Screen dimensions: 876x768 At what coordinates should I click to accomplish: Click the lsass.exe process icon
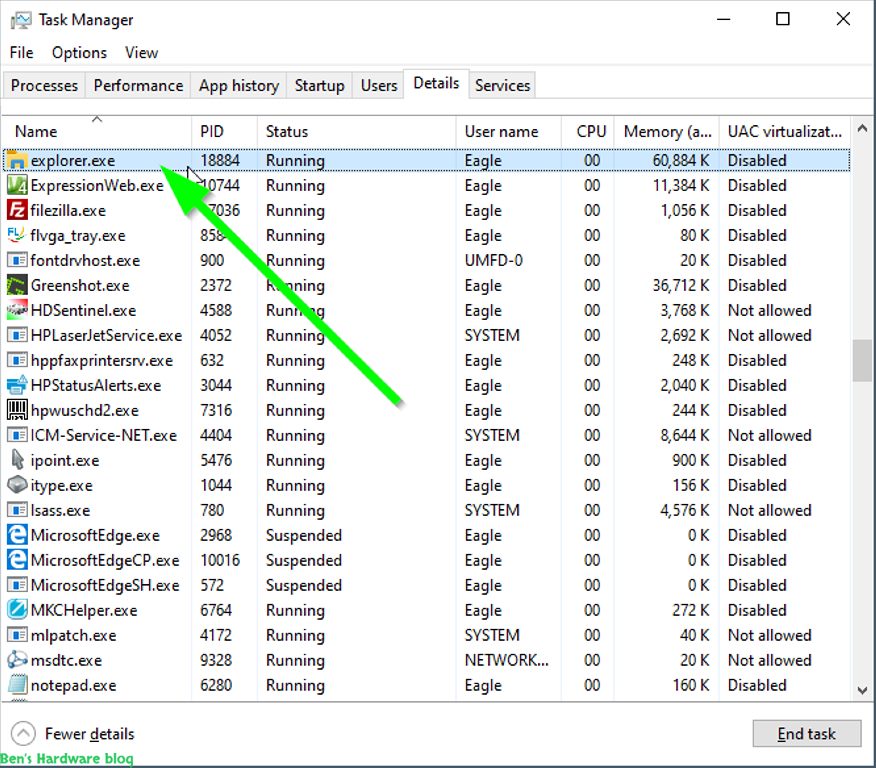17,510
